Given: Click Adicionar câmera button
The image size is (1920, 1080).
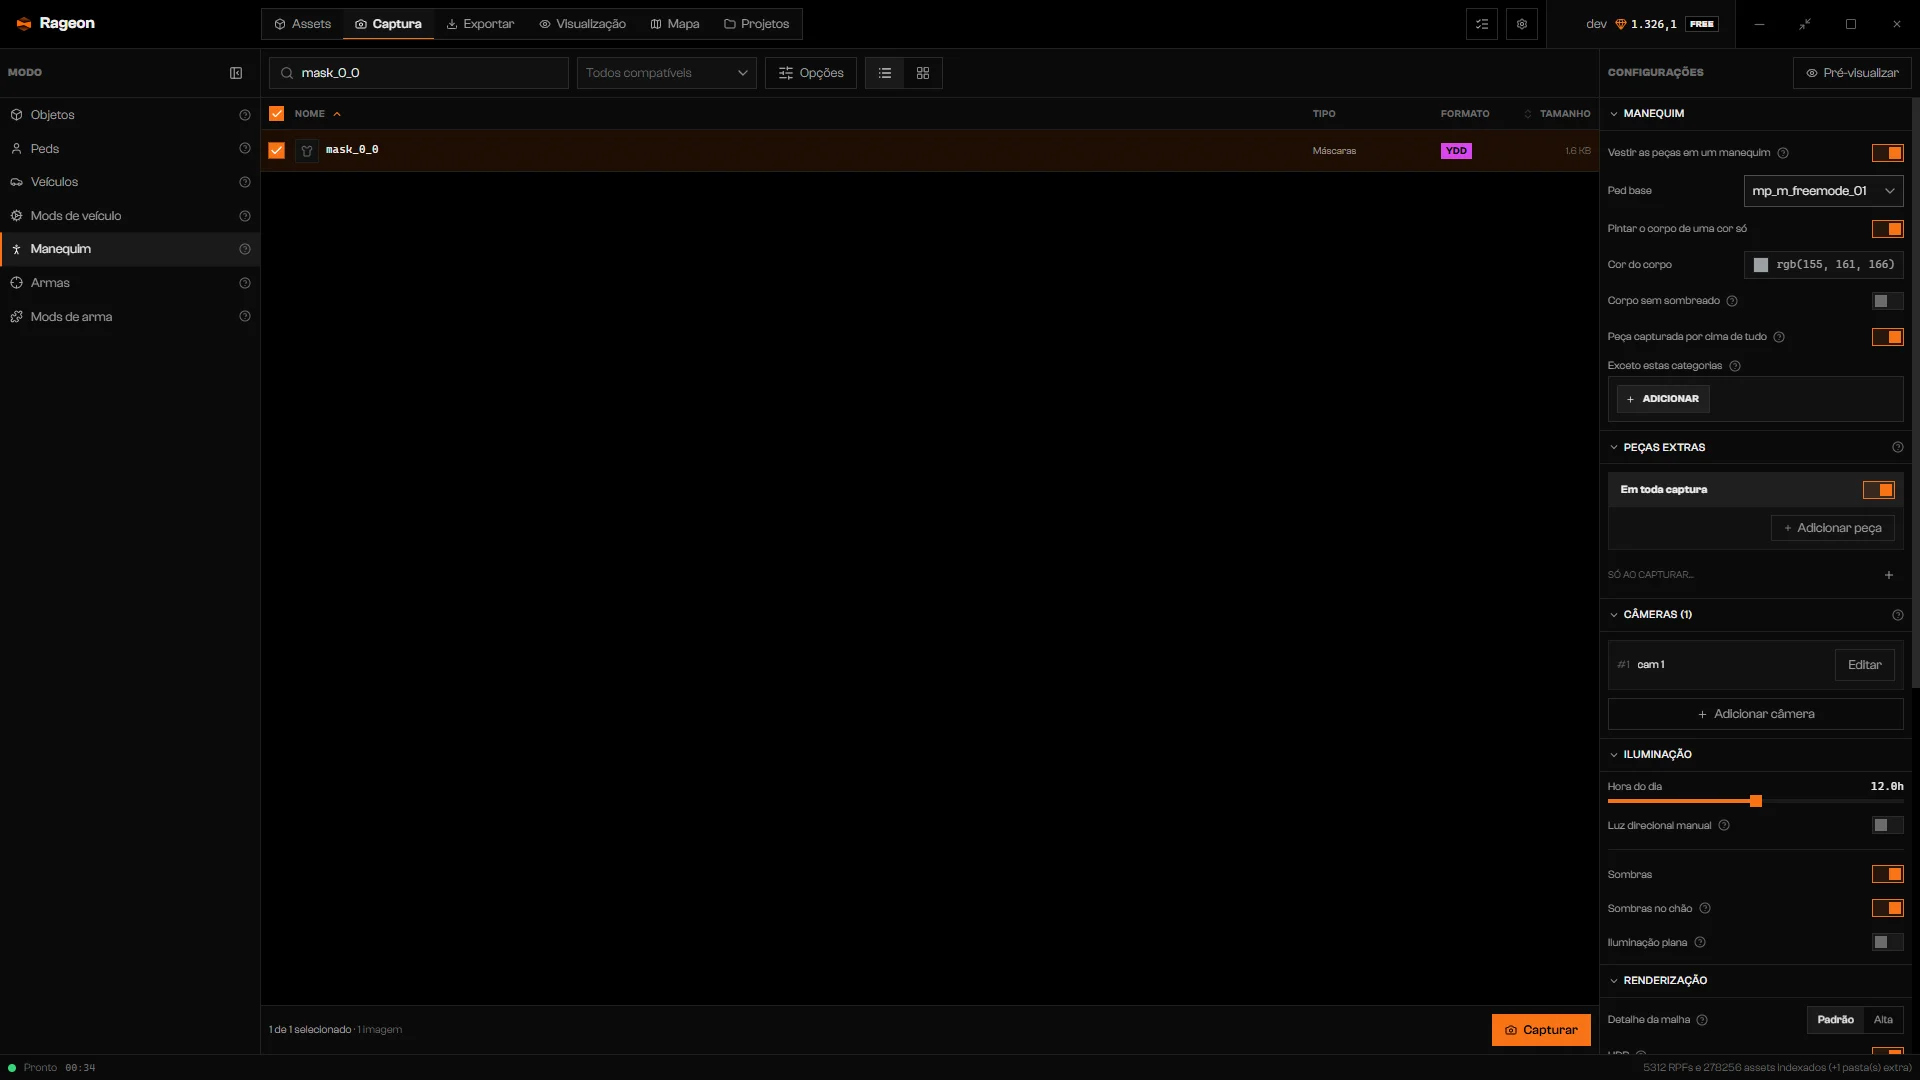Looking at the screenshot, I should [1756, 714].
